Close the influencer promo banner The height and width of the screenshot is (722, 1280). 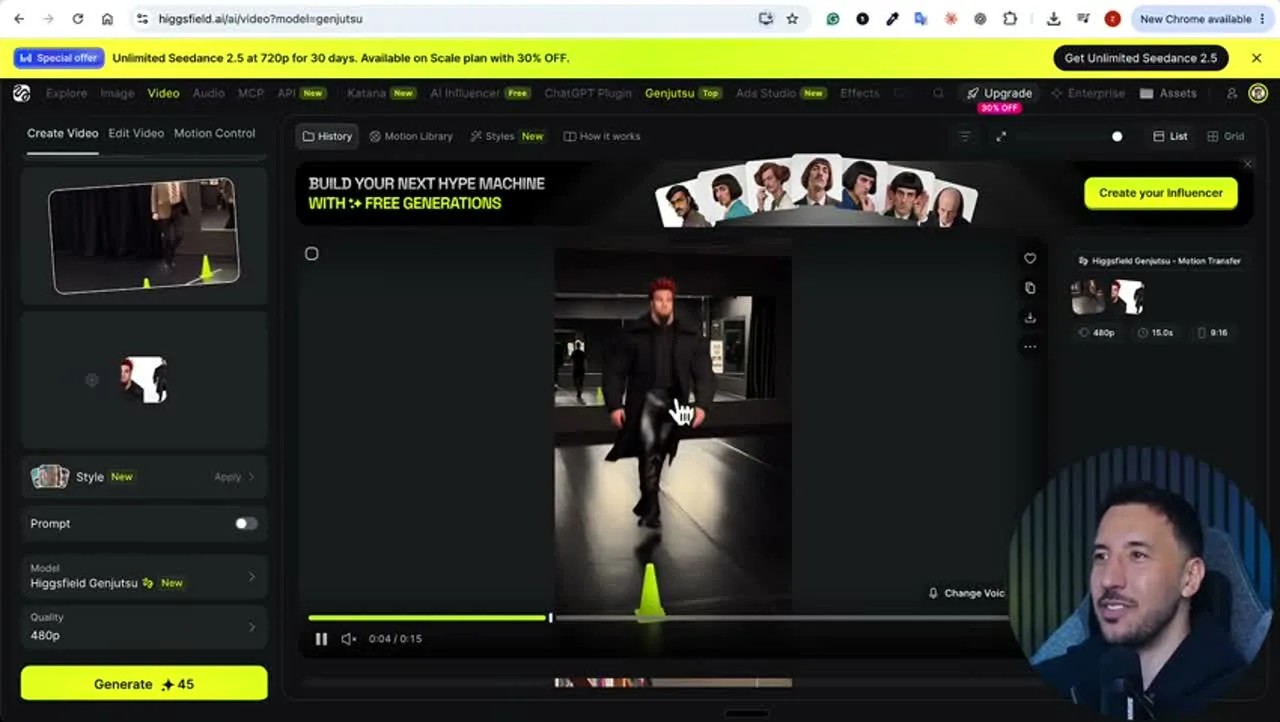pyautogui.click(x=1248, y=164)
